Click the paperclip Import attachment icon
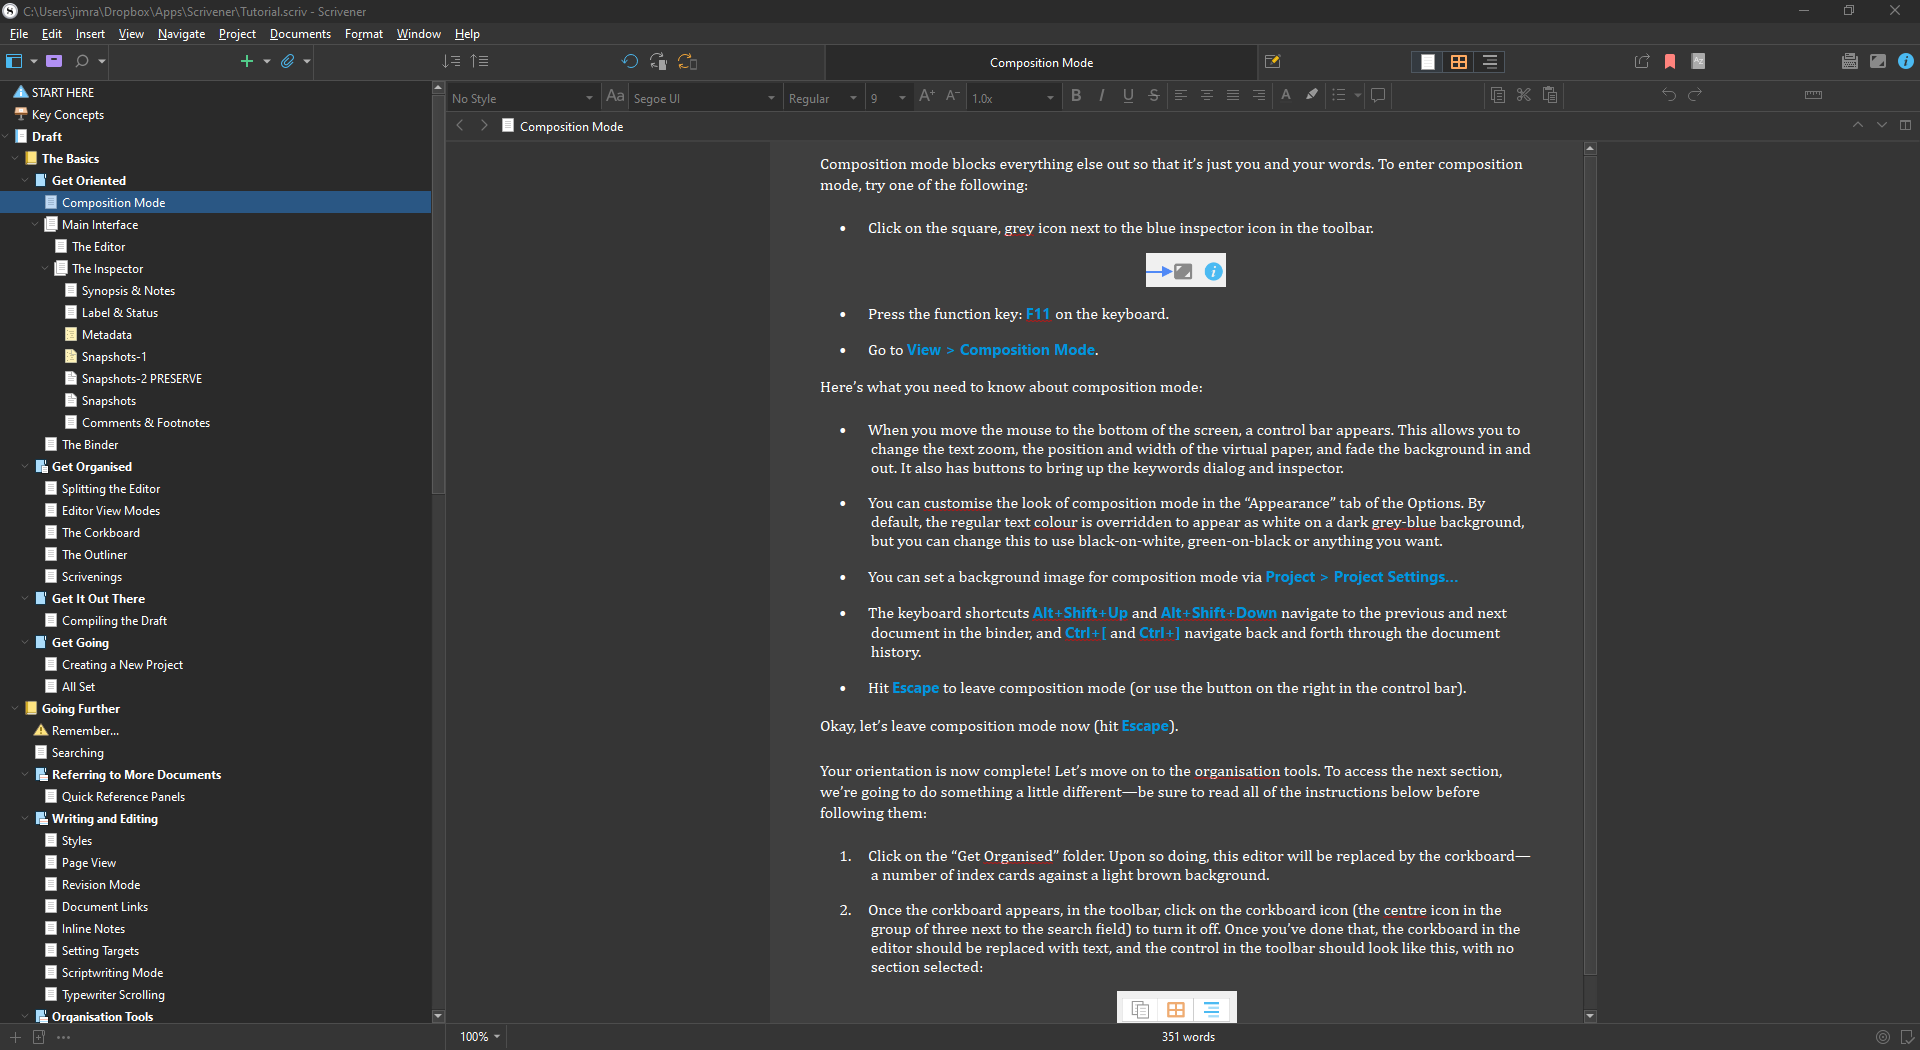 coord(288,62)
